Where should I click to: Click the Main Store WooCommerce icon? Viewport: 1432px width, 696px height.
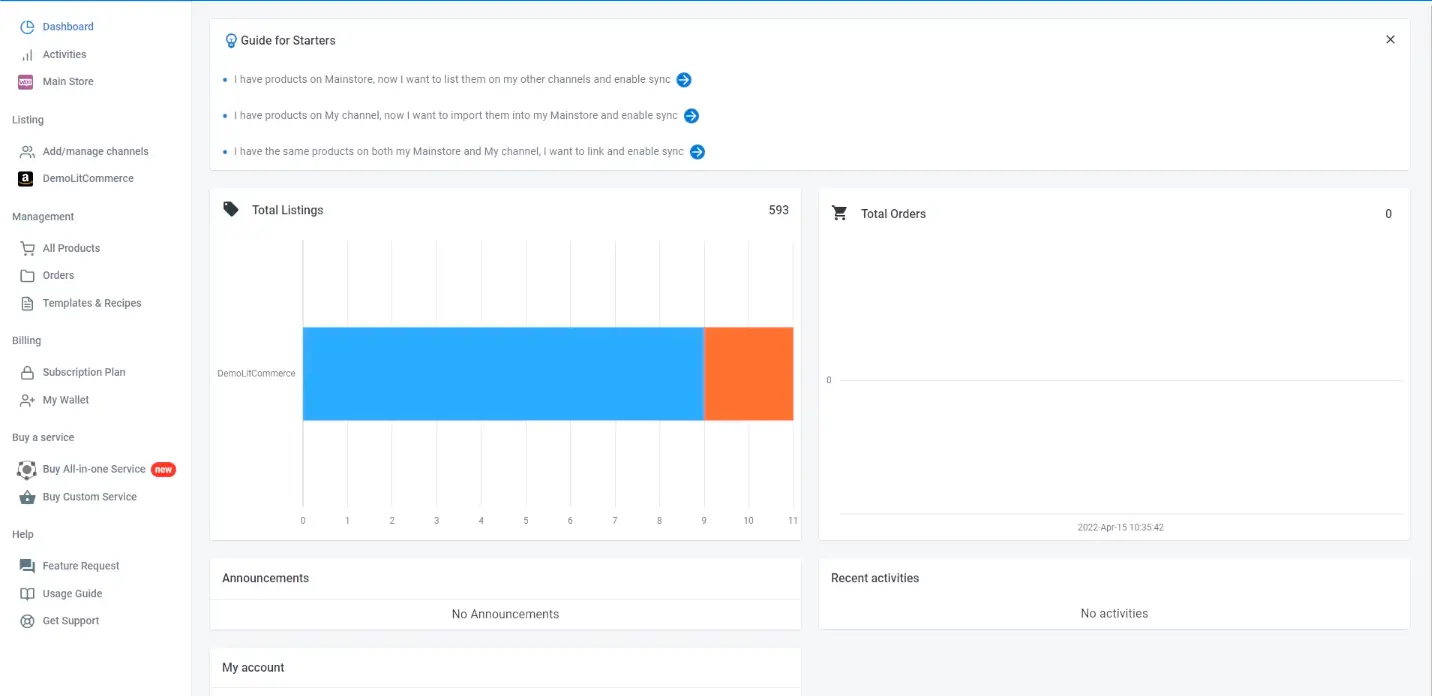click(26, 82)
